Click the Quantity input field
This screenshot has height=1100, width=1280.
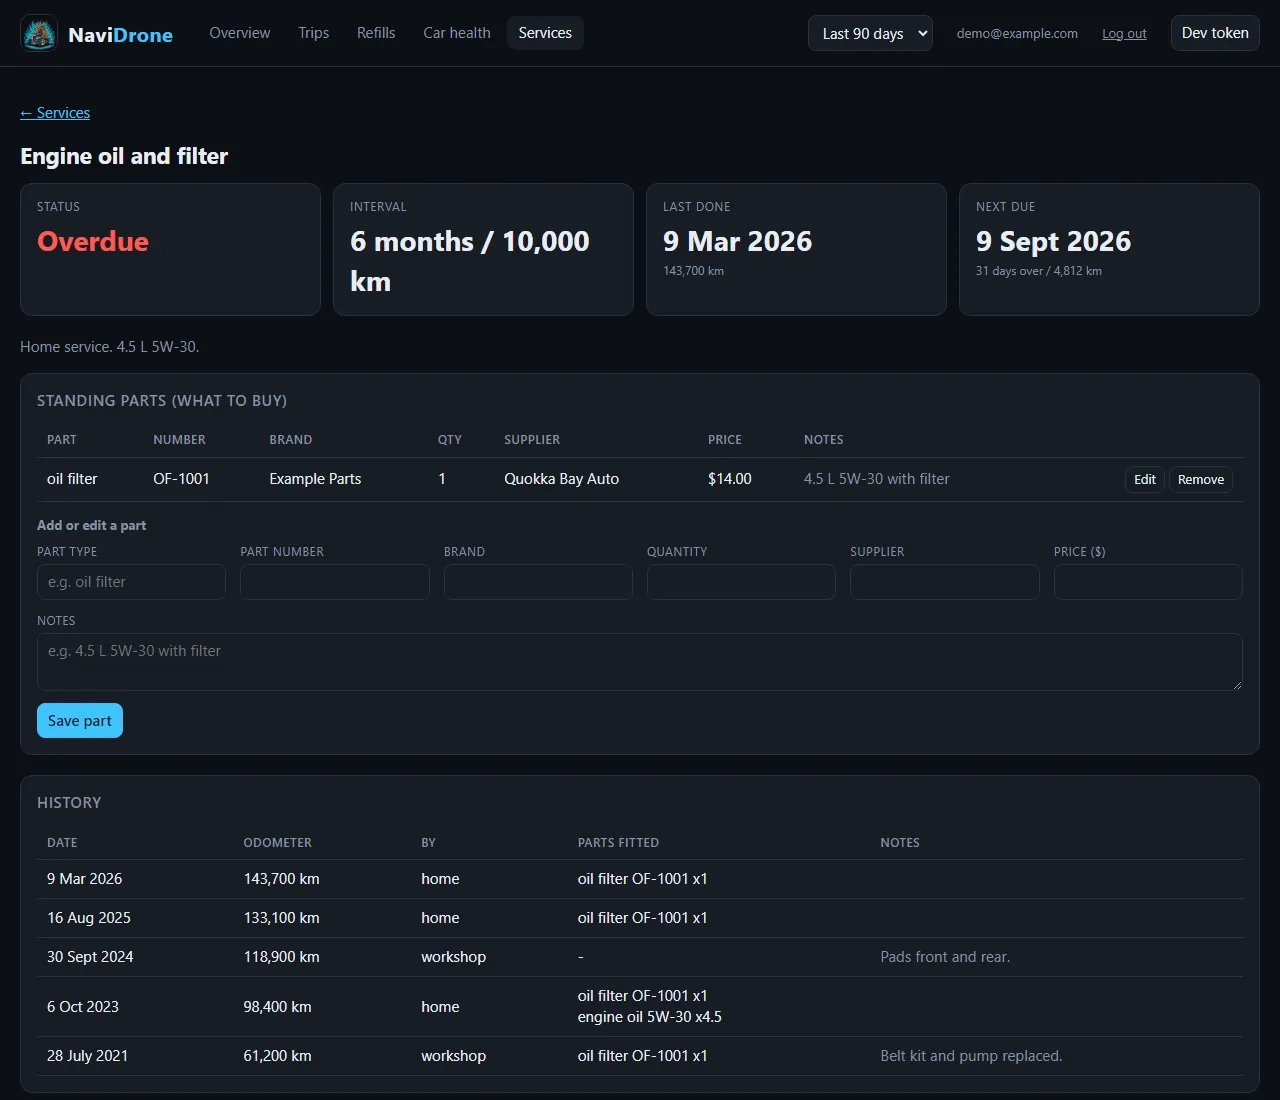click(x=741, y=582)
